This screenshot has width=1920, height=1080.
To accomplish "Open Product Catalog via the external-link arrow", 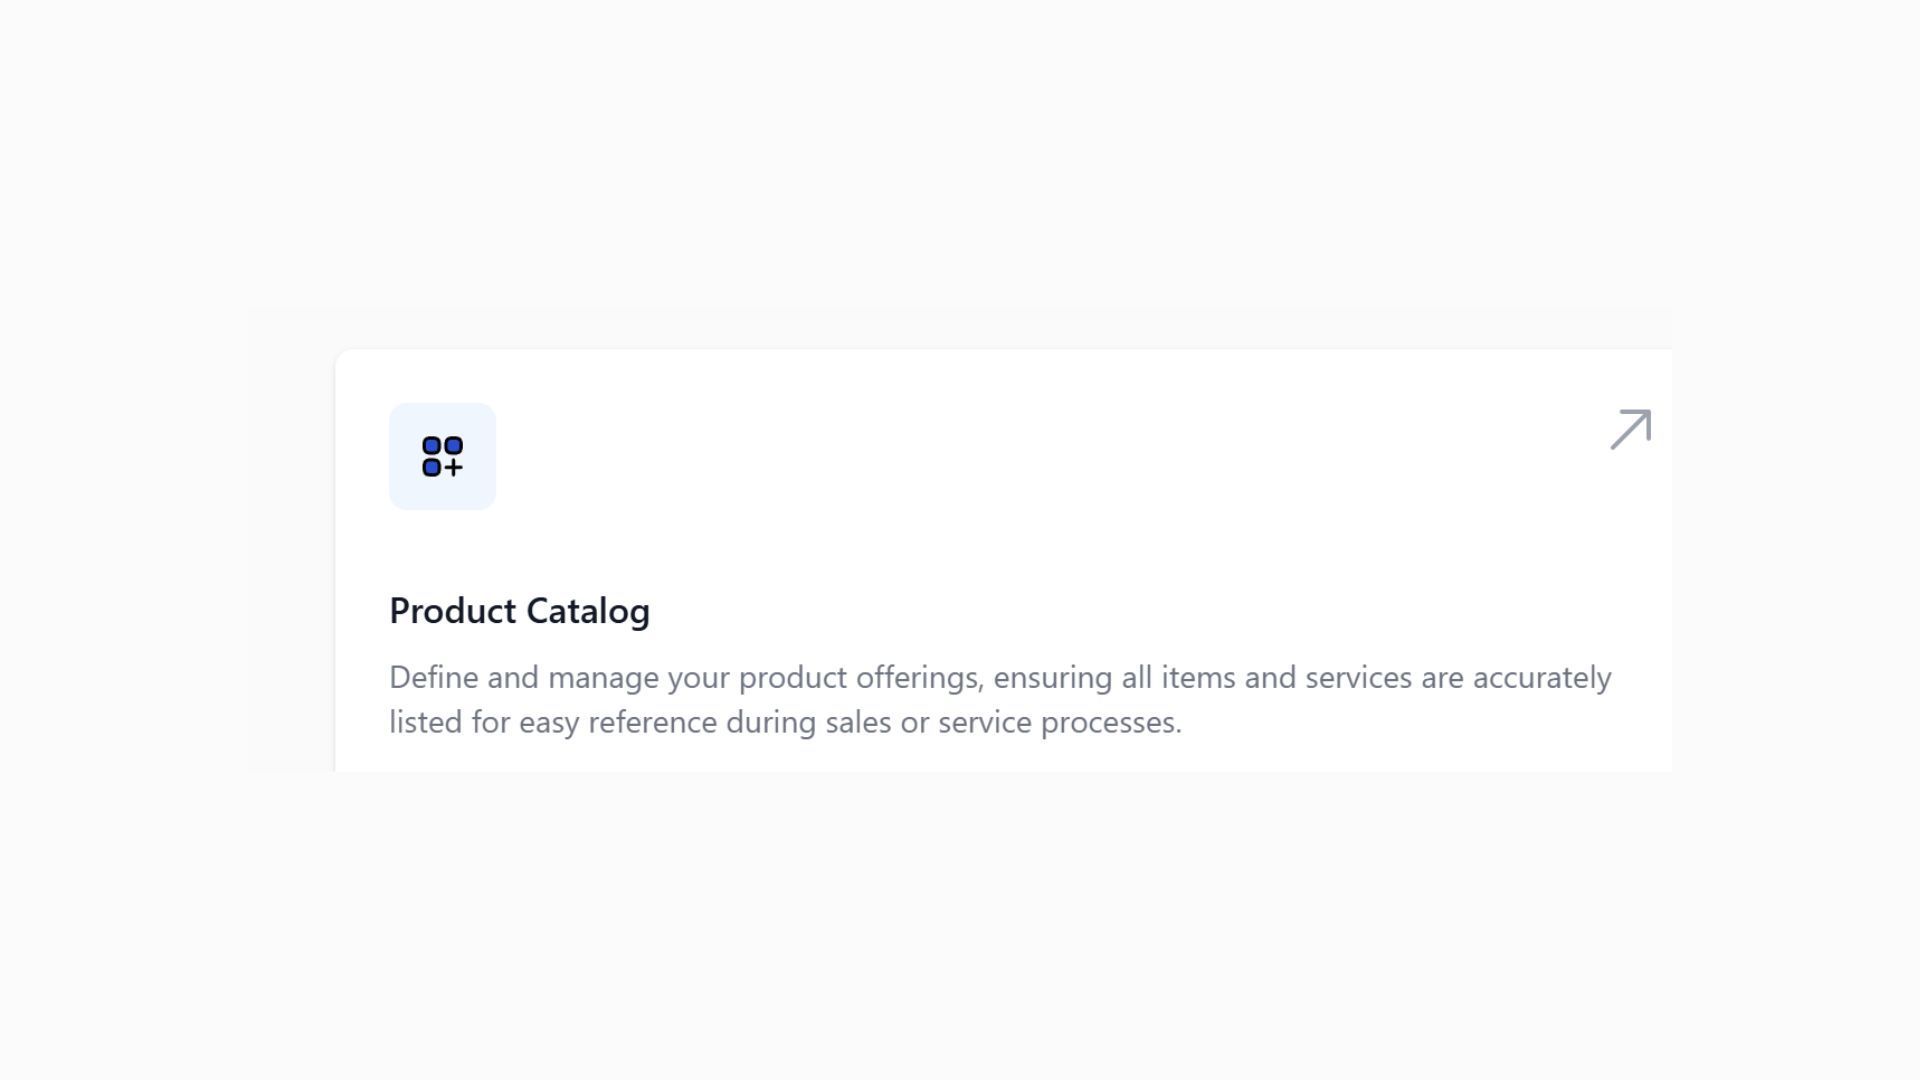I will (x=1630, y=429).
